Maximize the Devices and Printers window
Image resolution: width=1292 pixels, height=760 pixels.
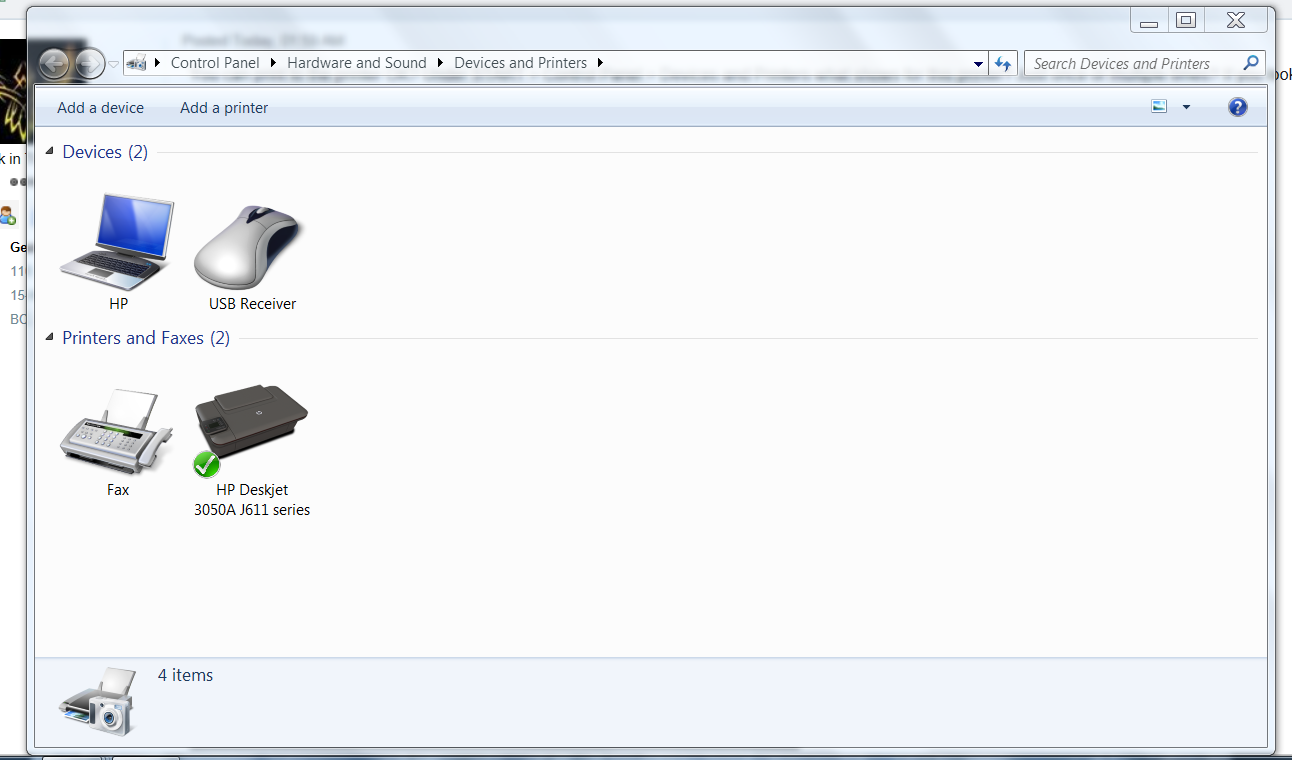[x=1186, y=20]
